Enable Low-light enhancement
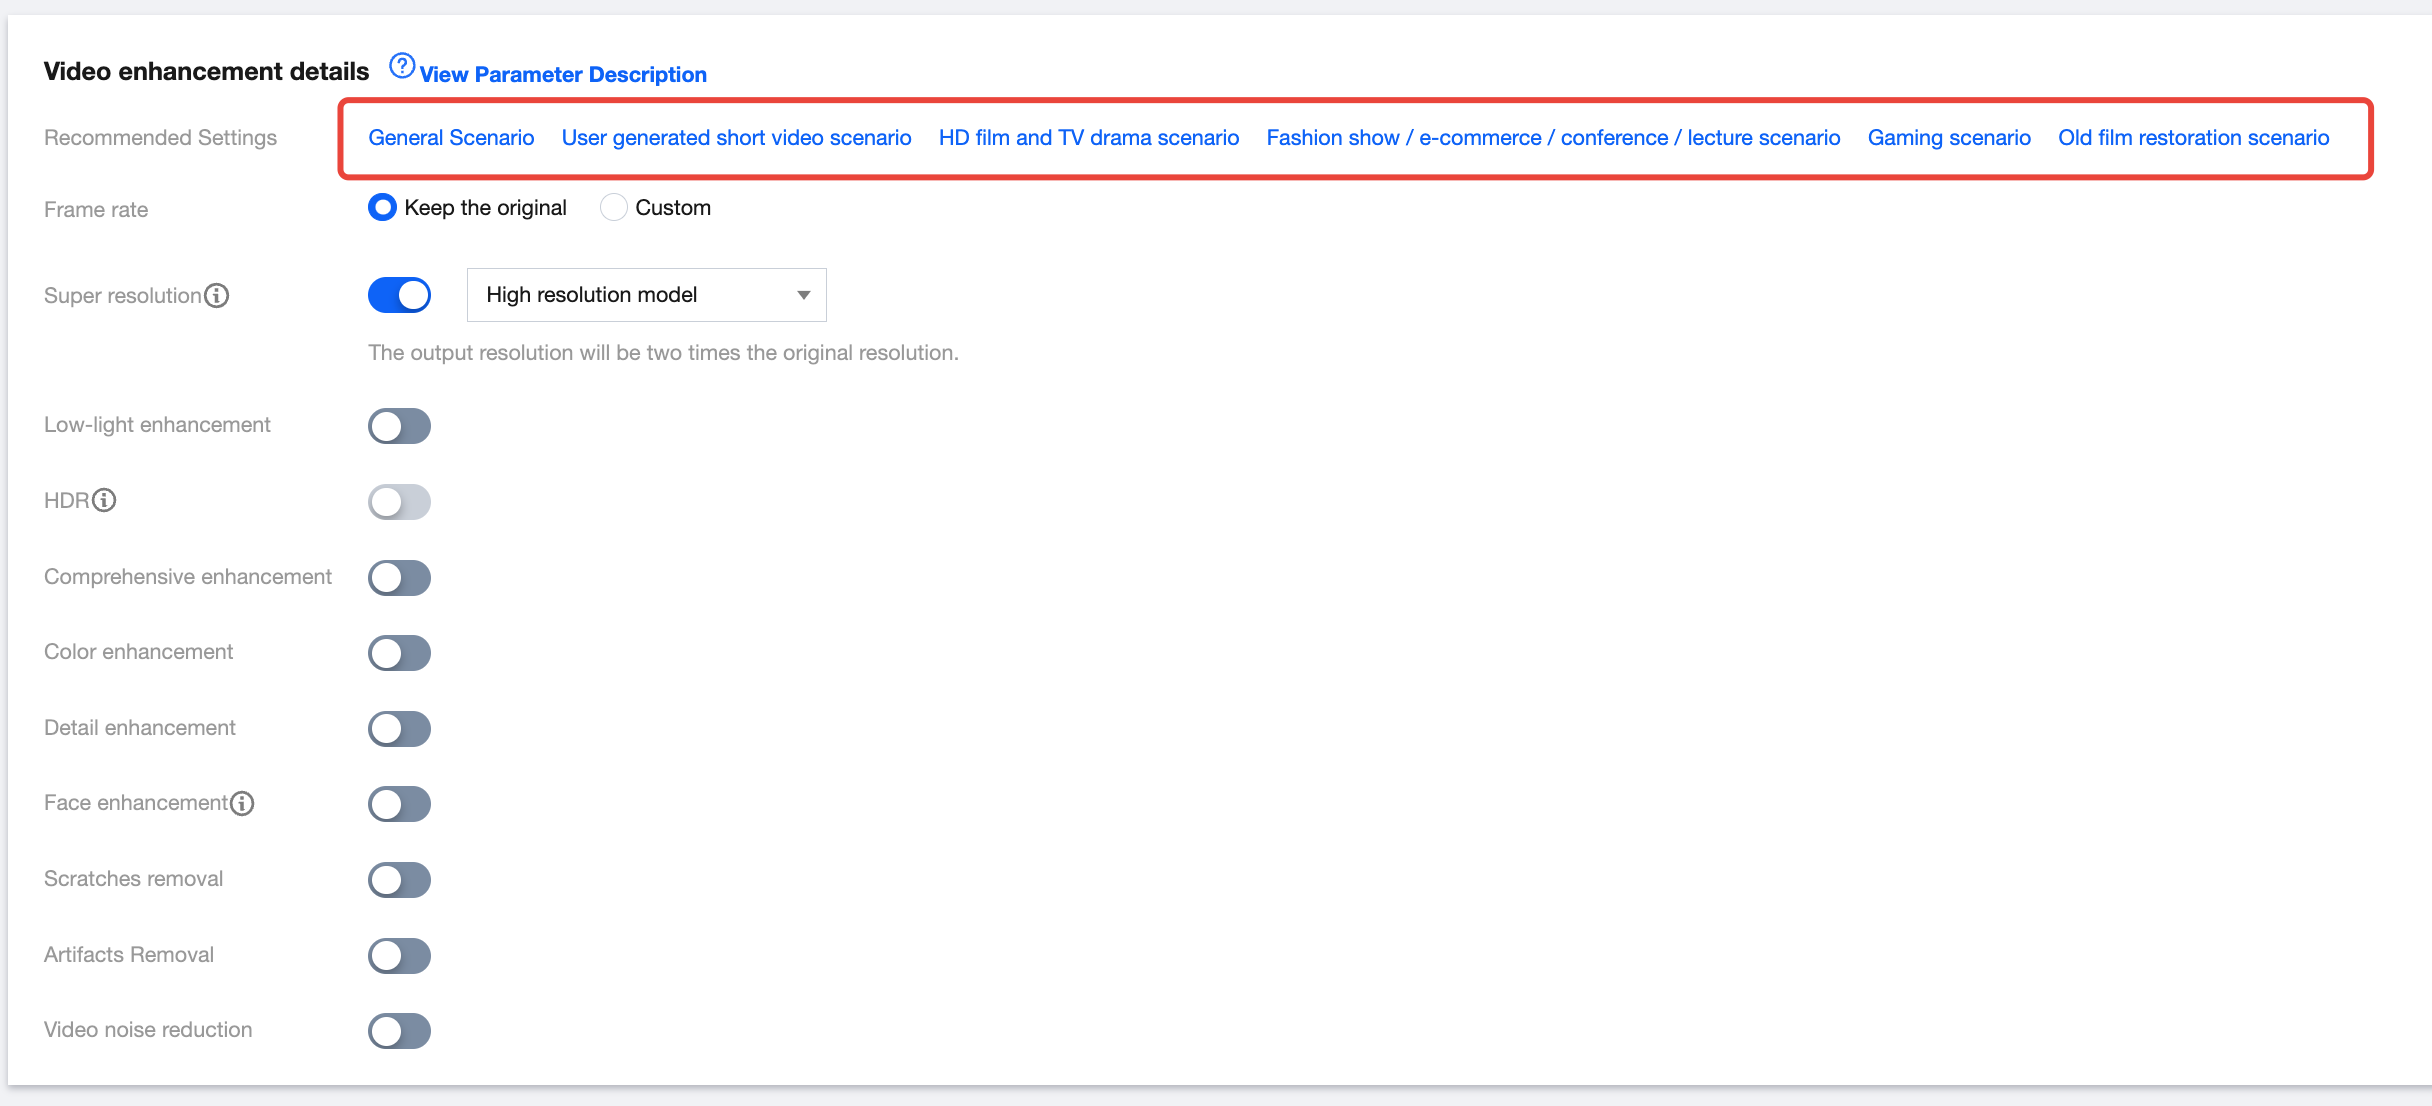Image resolution: width=2432 pixels, height=1106 pixels. [x=399, y=426]
